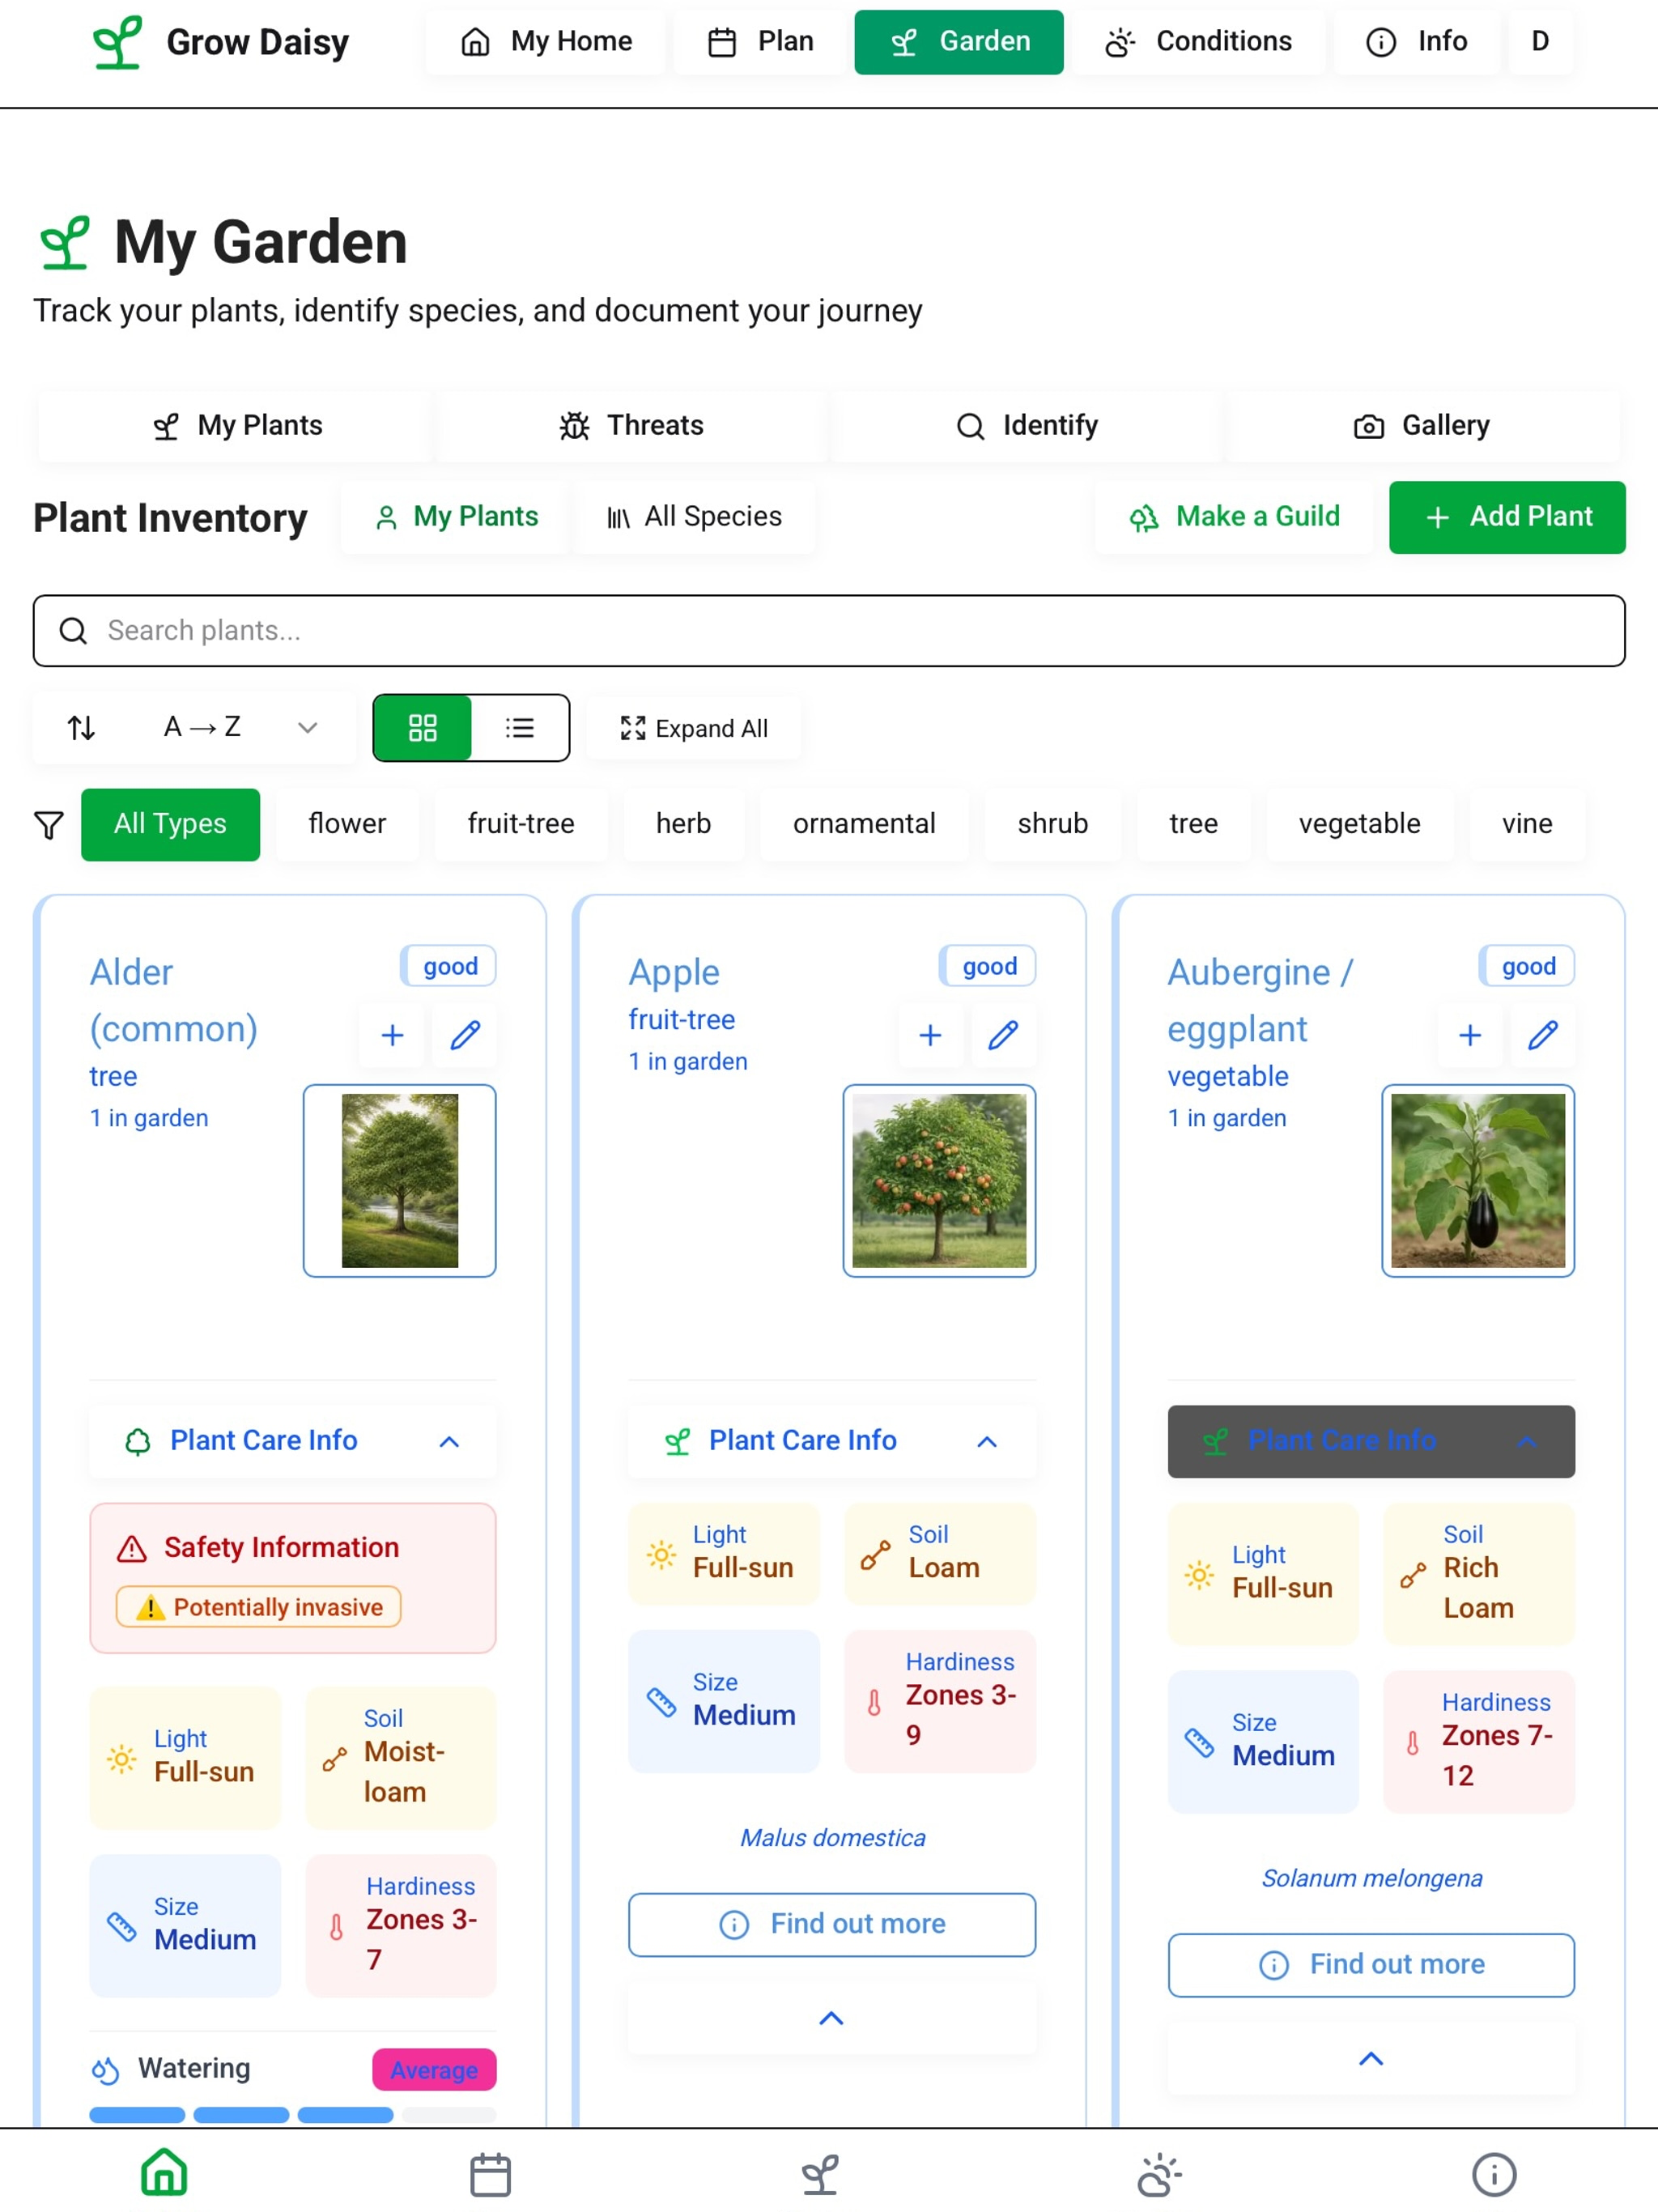Select the All Types filter chip
1658x2212 pixels.
(170, 825)
